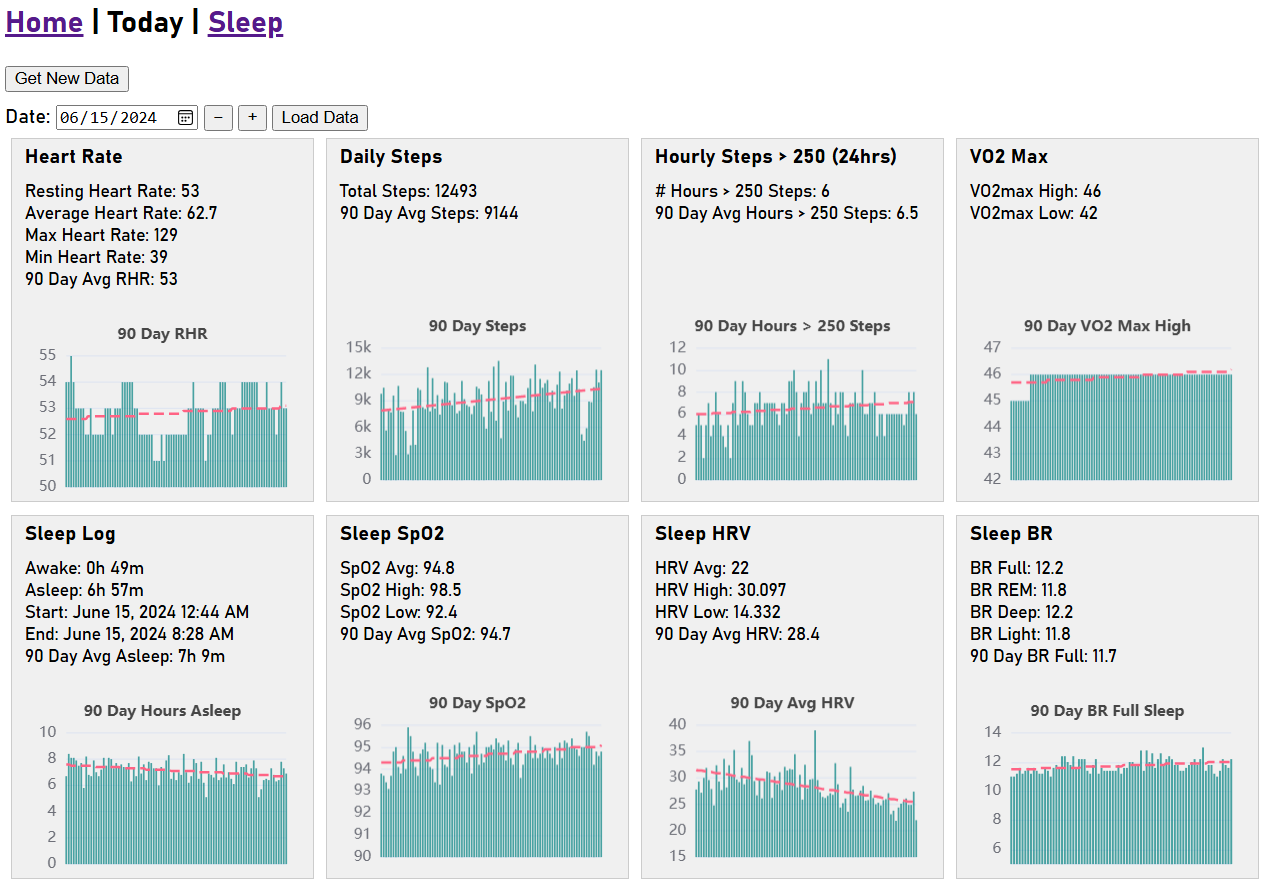Click the Sleep Log card heading
Viewport: 1269px width, 884px height.
coord(70,534)
